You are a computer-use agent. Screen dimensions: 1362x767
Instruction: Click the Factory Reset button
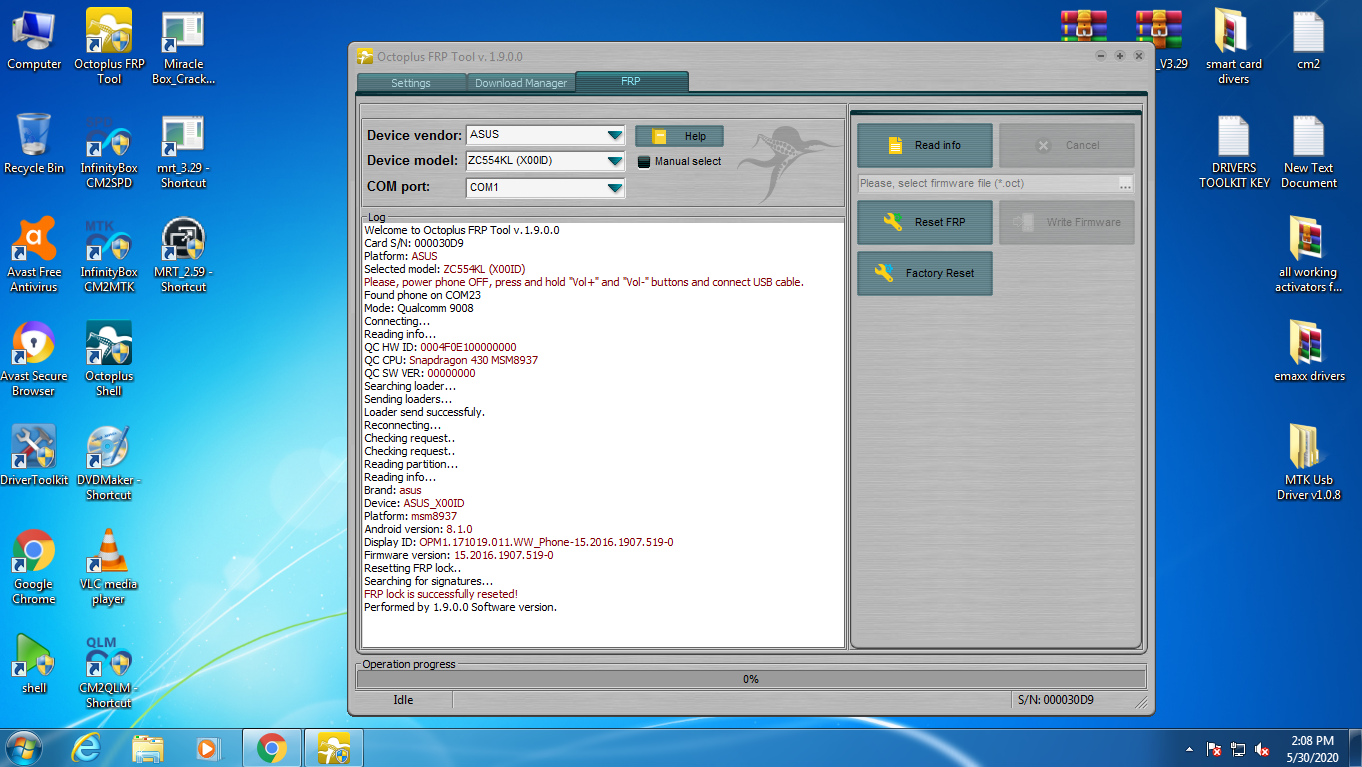[x=925, y=273]
